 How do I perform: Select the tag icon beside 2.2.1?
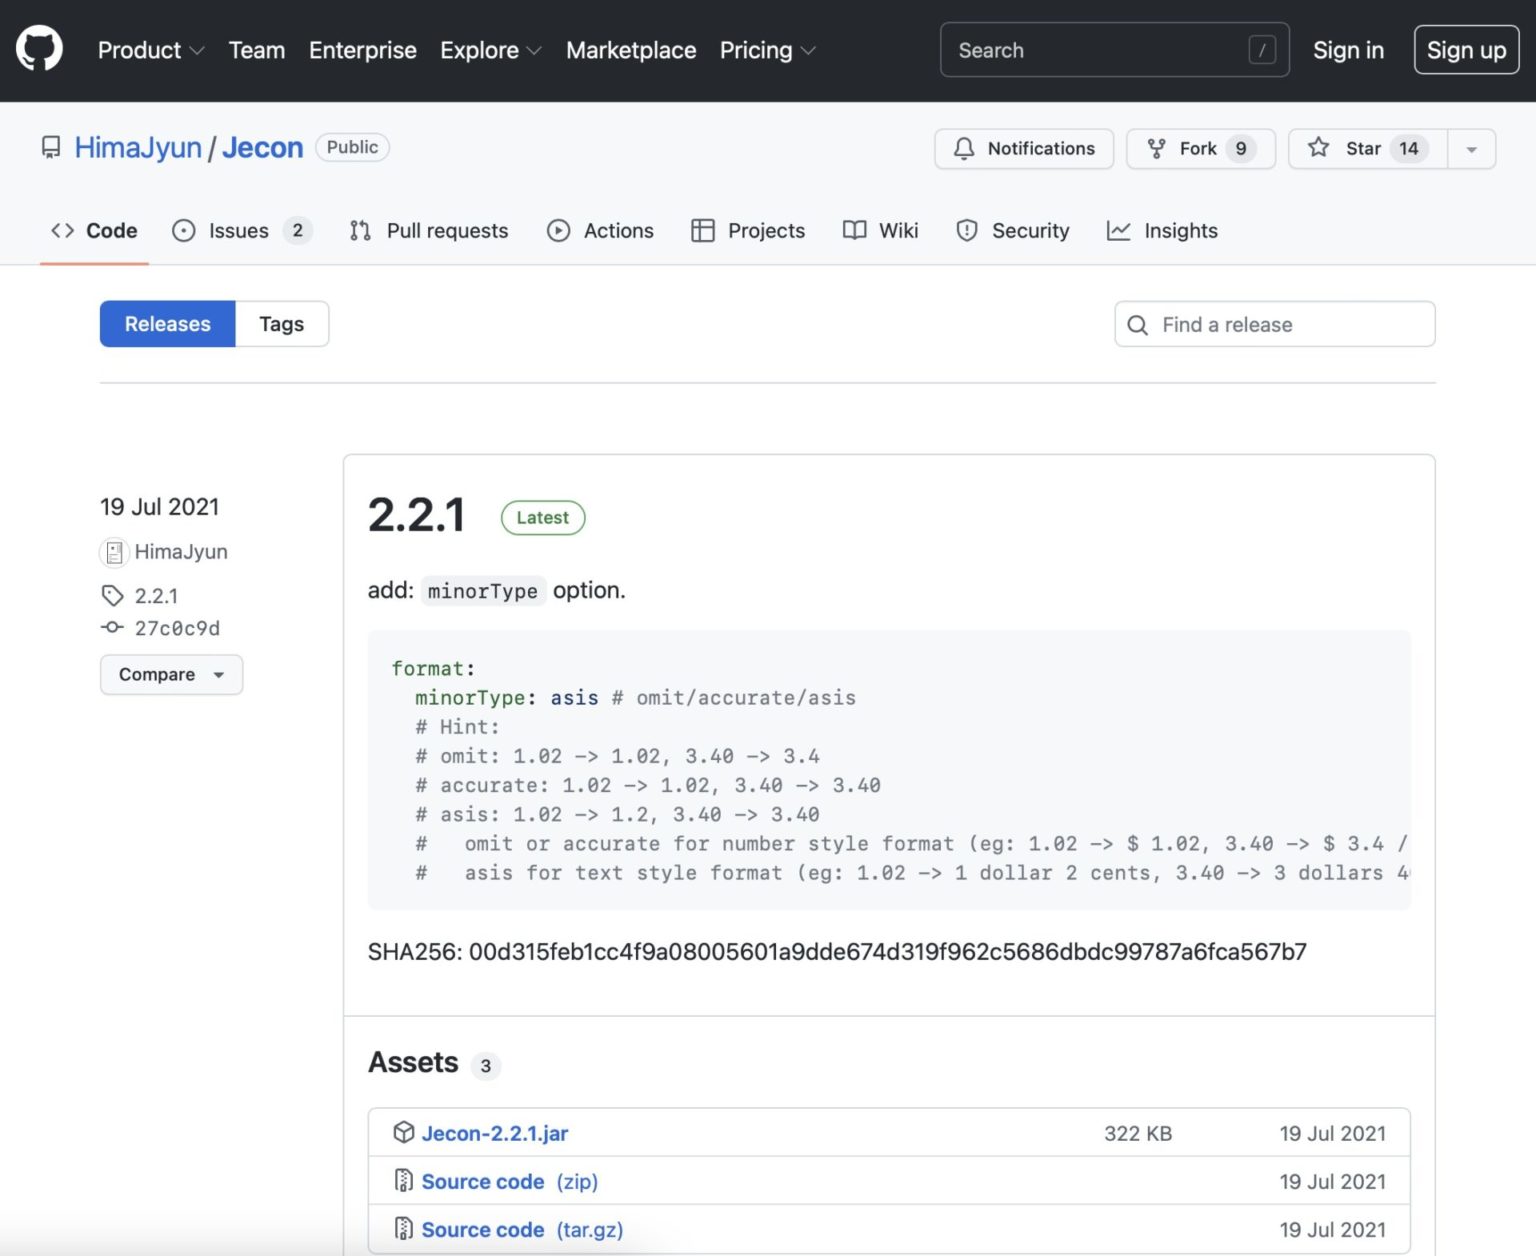pos(113,595)
